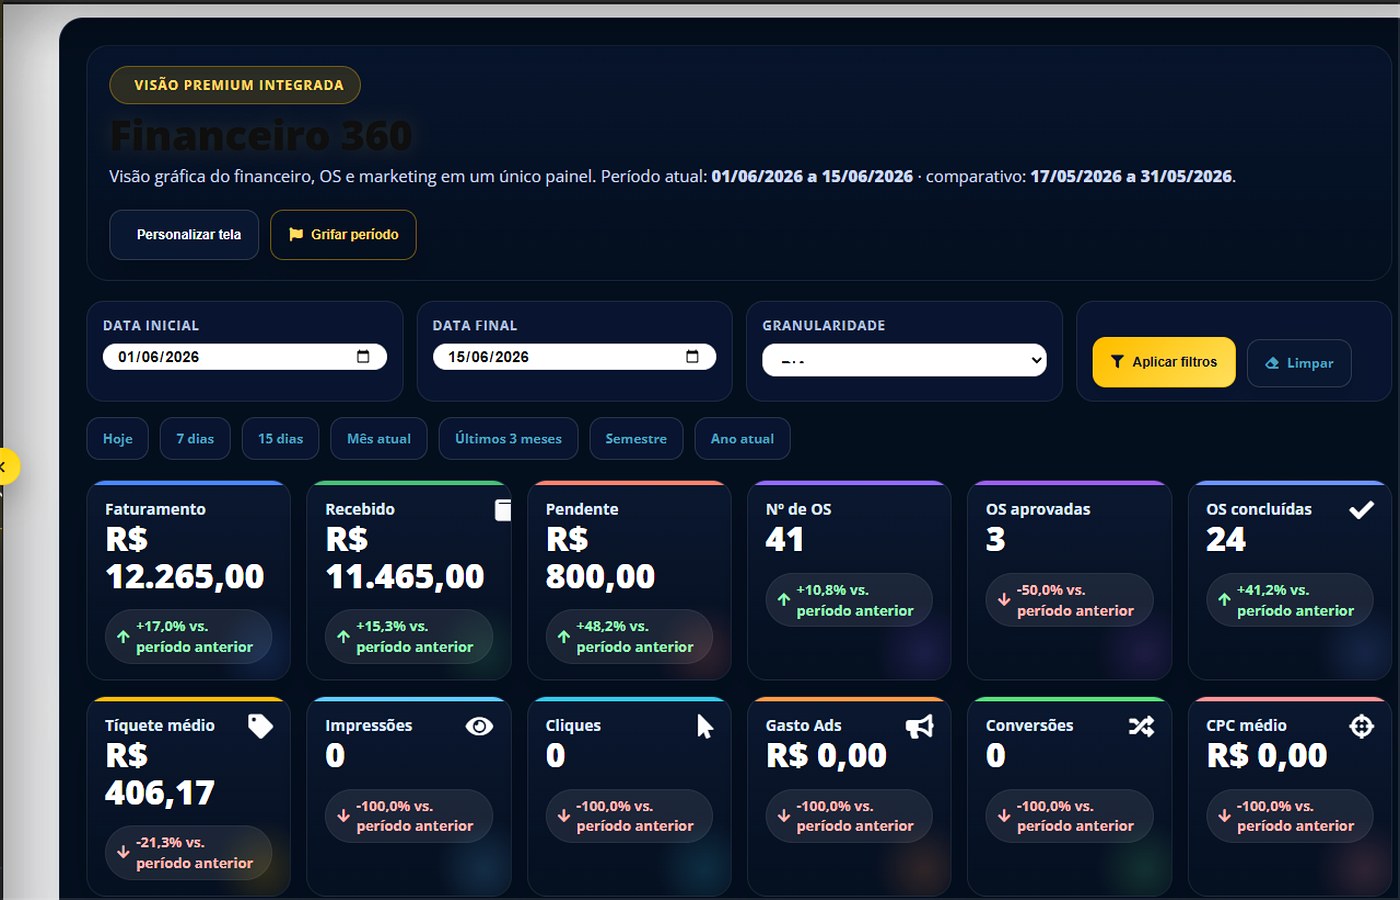Click the Visão Premium Integrada badge
Image resolution: width=1400 pixels, height=900 pixels.
pyautogui.click(x=235, y=85)
